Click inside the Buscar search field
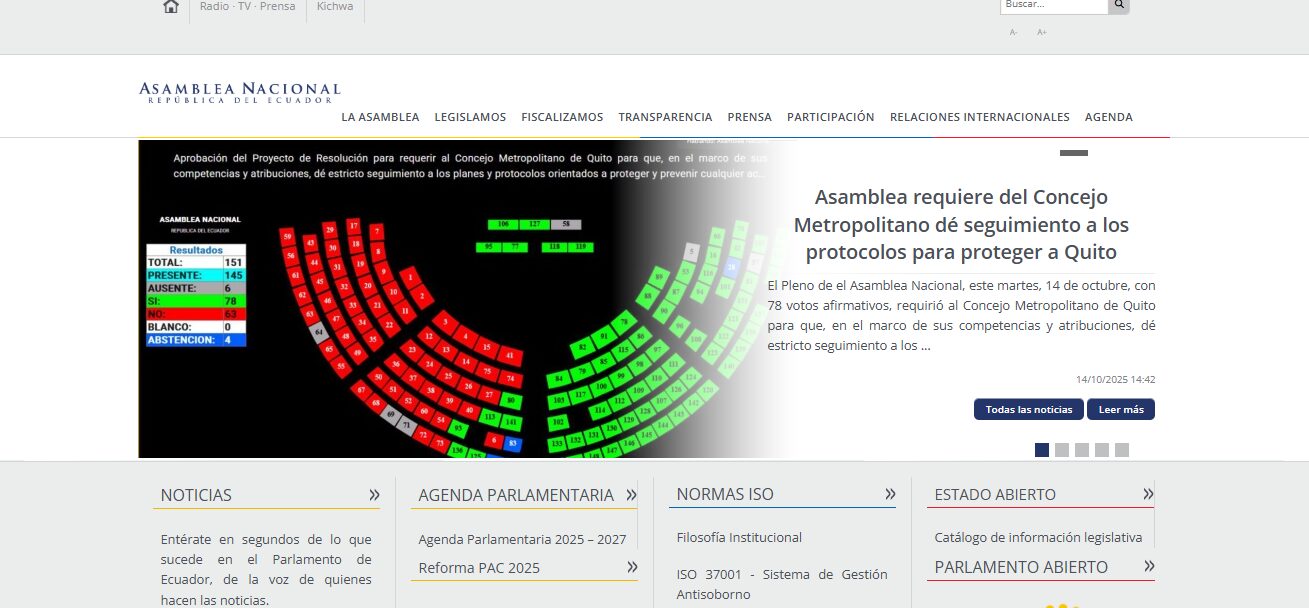This screenshot has height=608, width=1309. pyautogui.click(x=1053, y=5)
